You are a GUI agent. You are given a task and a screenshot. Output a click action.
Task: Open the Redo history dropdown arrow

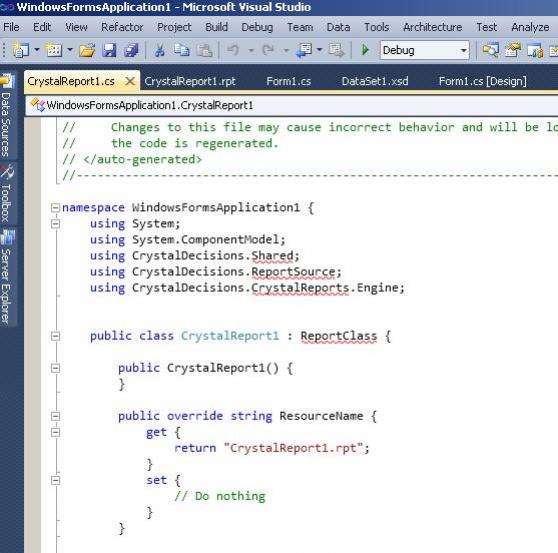click(286, 50)
